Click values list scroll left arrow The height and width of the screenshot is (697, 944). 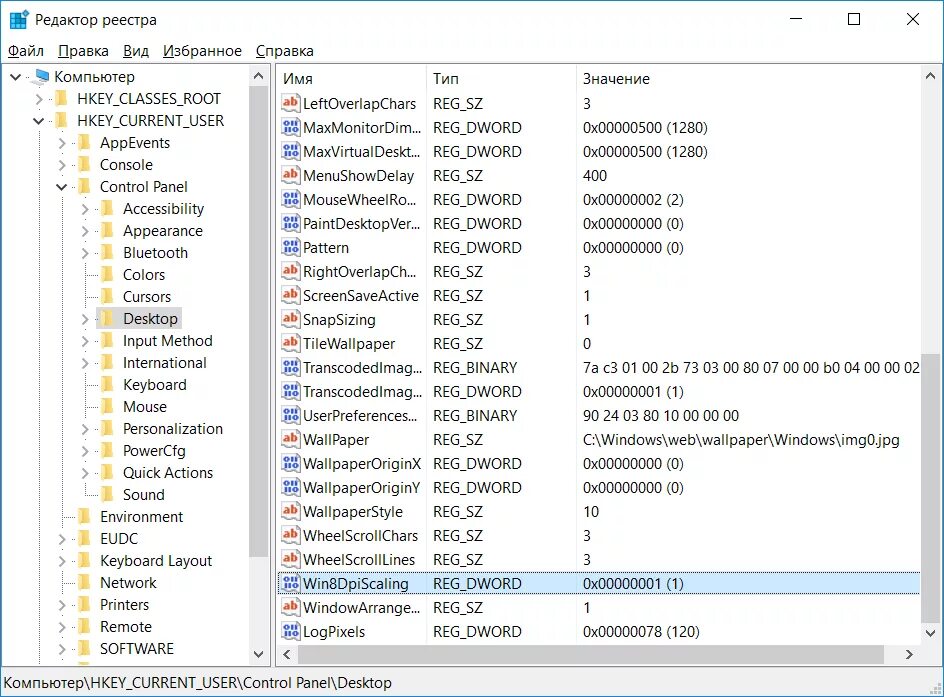pos(287,654)
